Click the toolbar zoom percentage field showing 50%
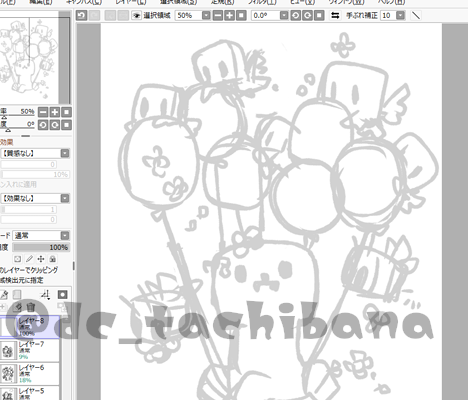The width and height of the screenshot is (468, 400). coord(188,15)
